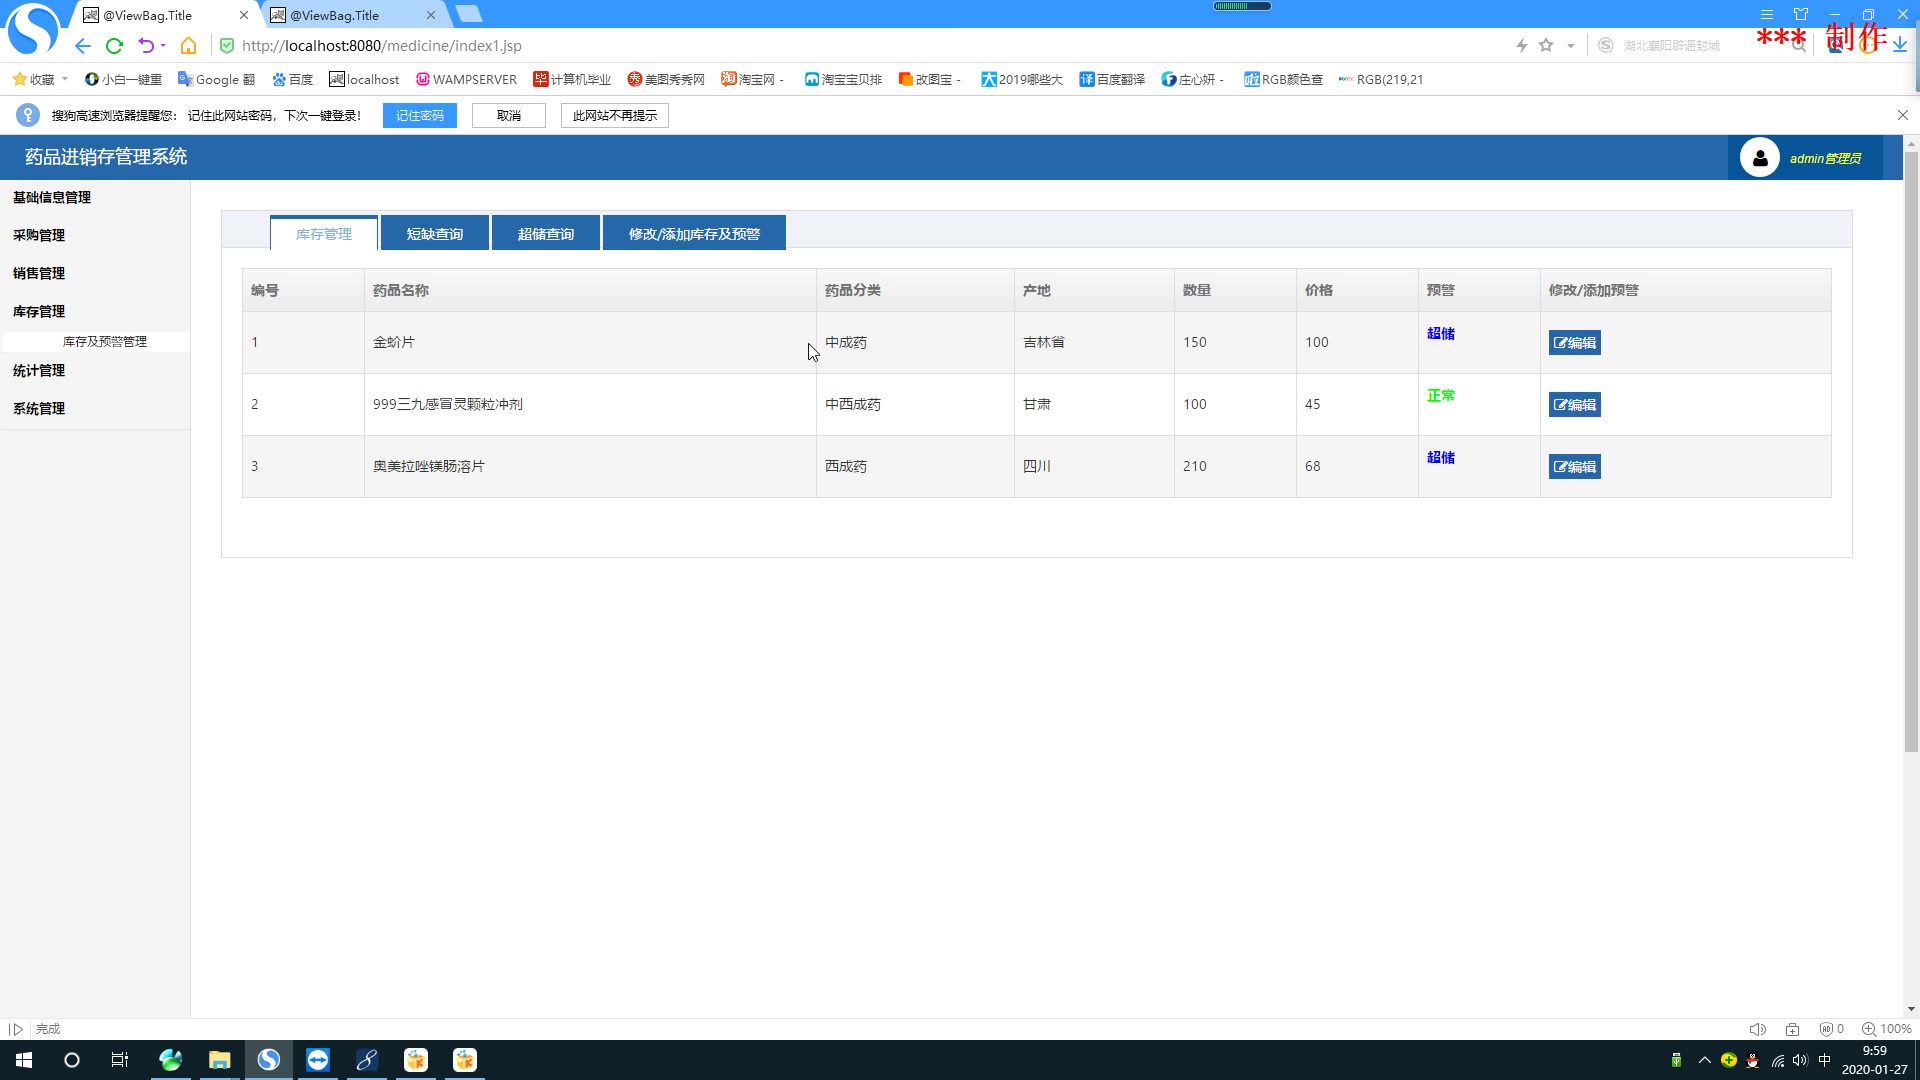Viewport: 1920px width, 1080px height.
Task: Open the RGB颜色查 bookmark
Action: click(1283, 79)
